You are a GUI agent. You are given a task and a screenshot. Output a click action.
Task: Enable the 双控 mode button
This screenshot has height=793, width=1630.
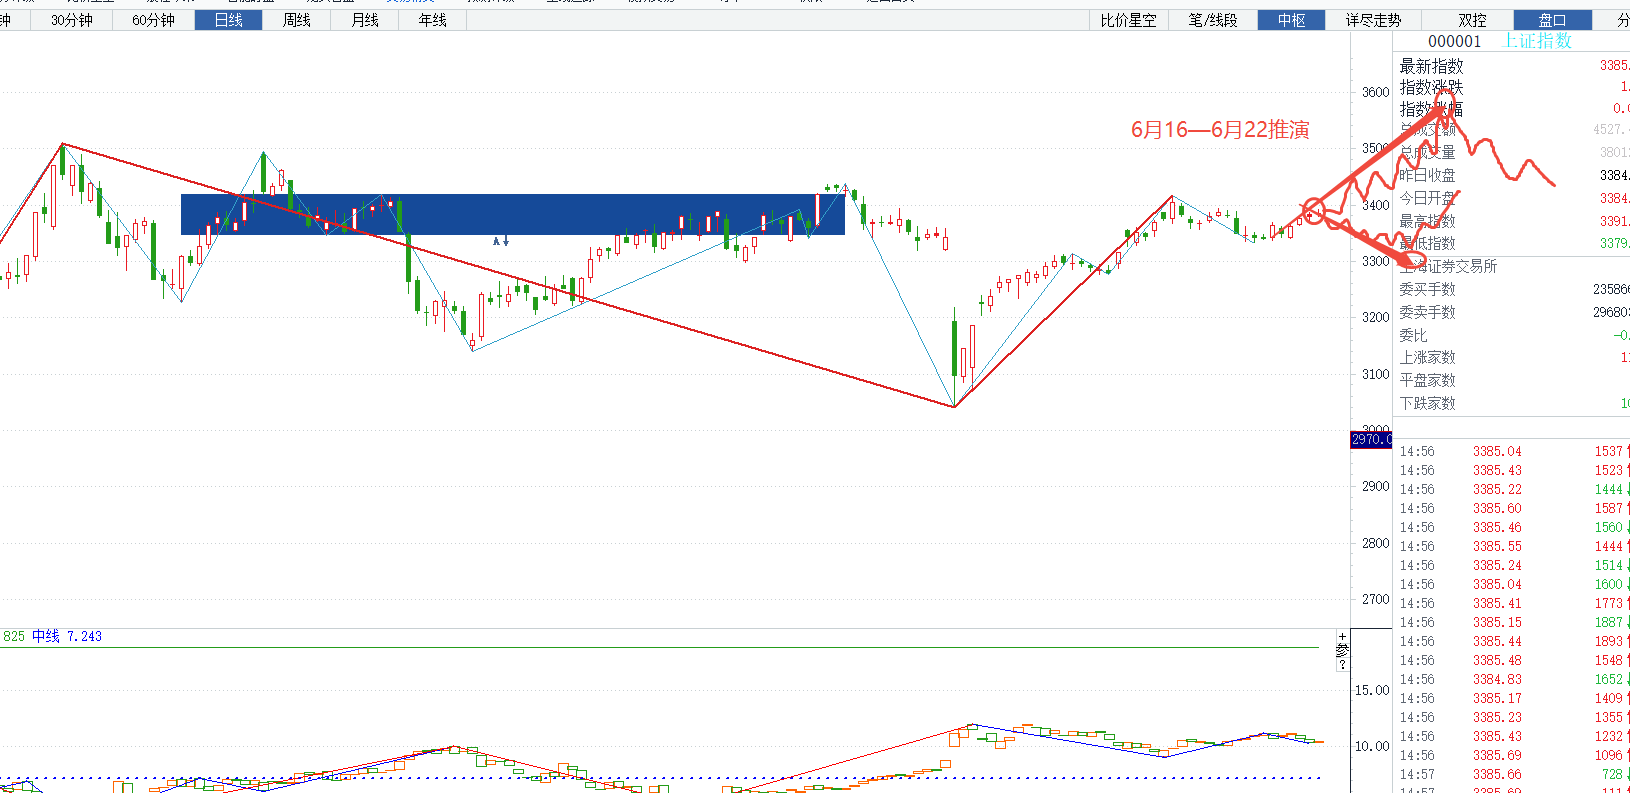pos(1472,20)
